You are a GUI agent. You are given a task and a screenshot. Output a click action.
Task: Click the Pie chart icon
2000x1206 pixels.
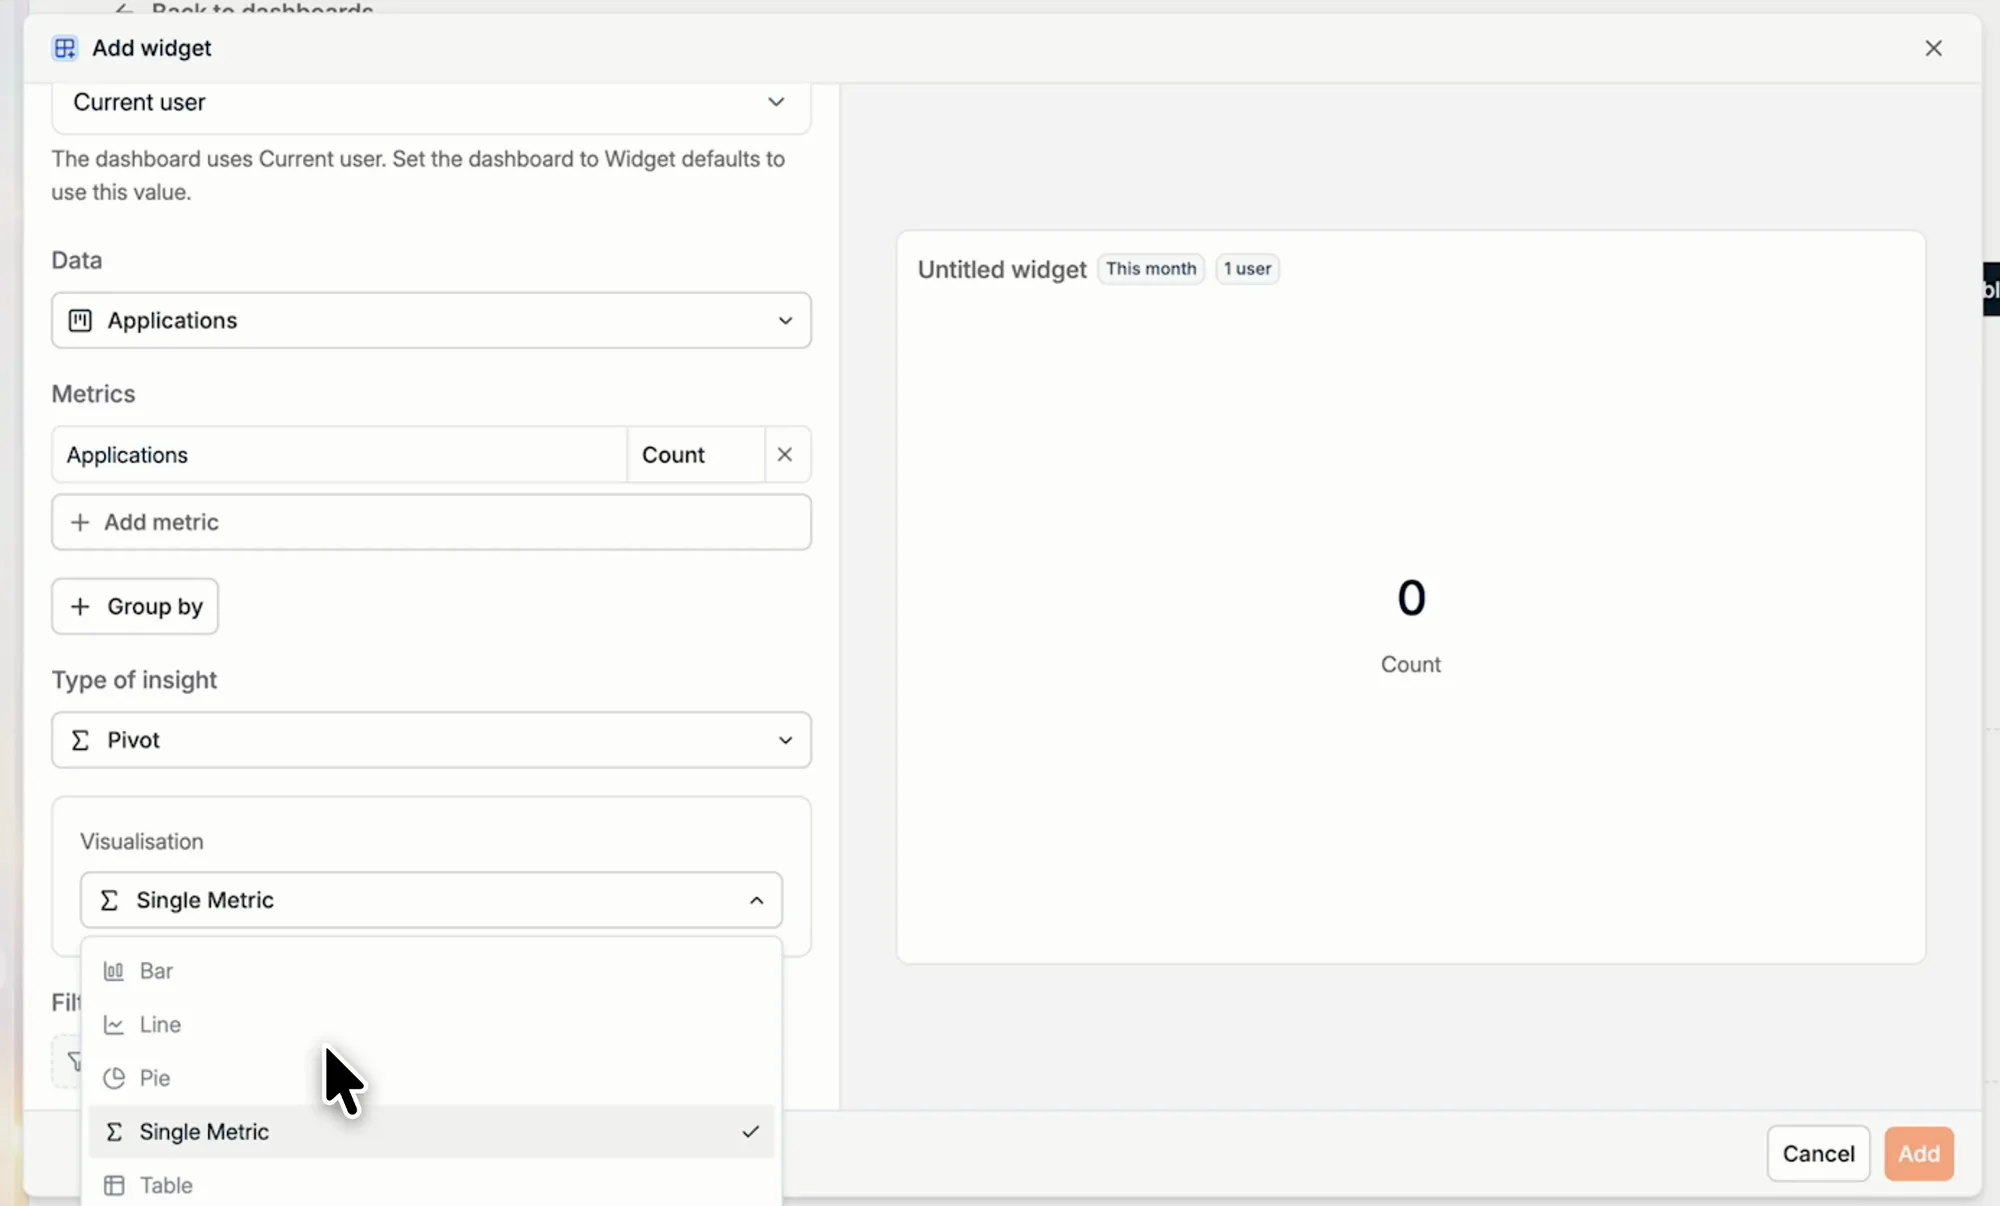pyautogui.click(x=114, y=1078)
